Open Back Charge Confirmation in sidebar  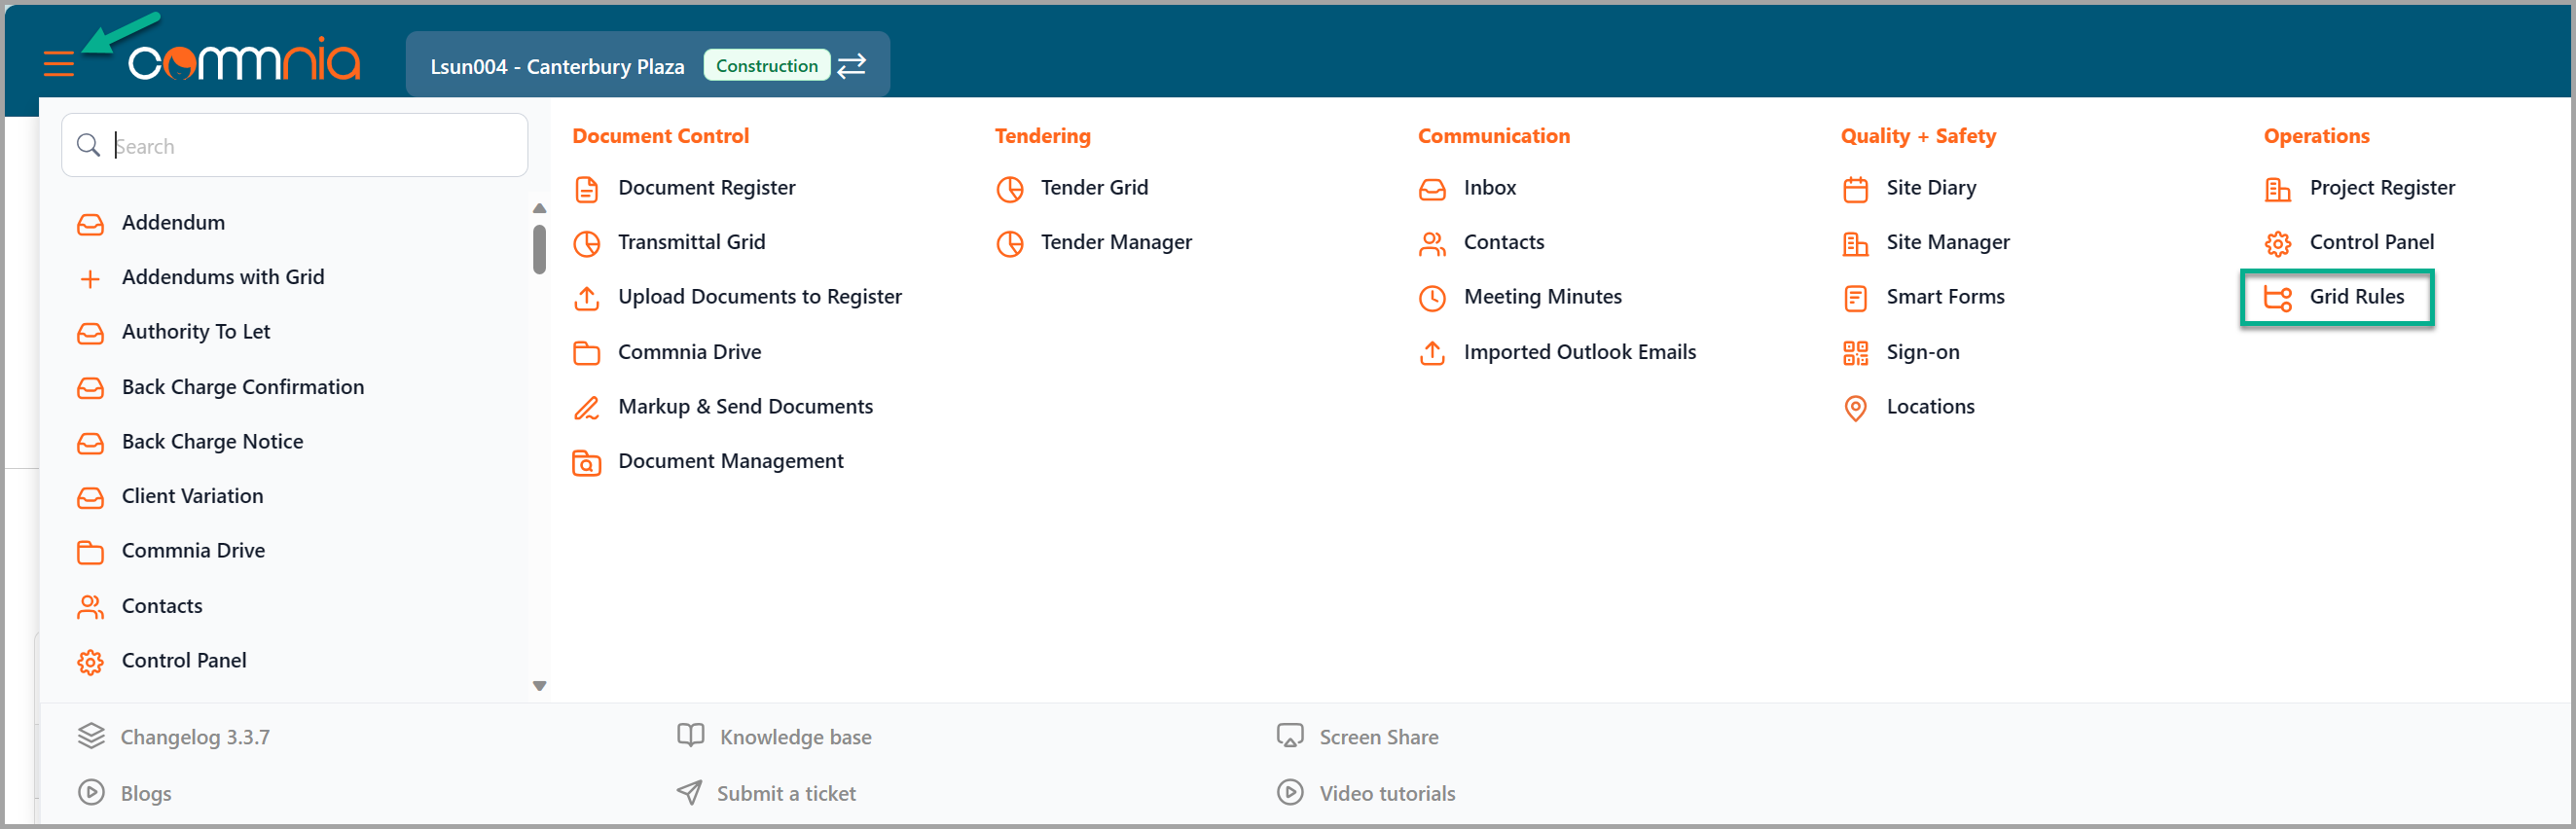[x=243, y=387]
